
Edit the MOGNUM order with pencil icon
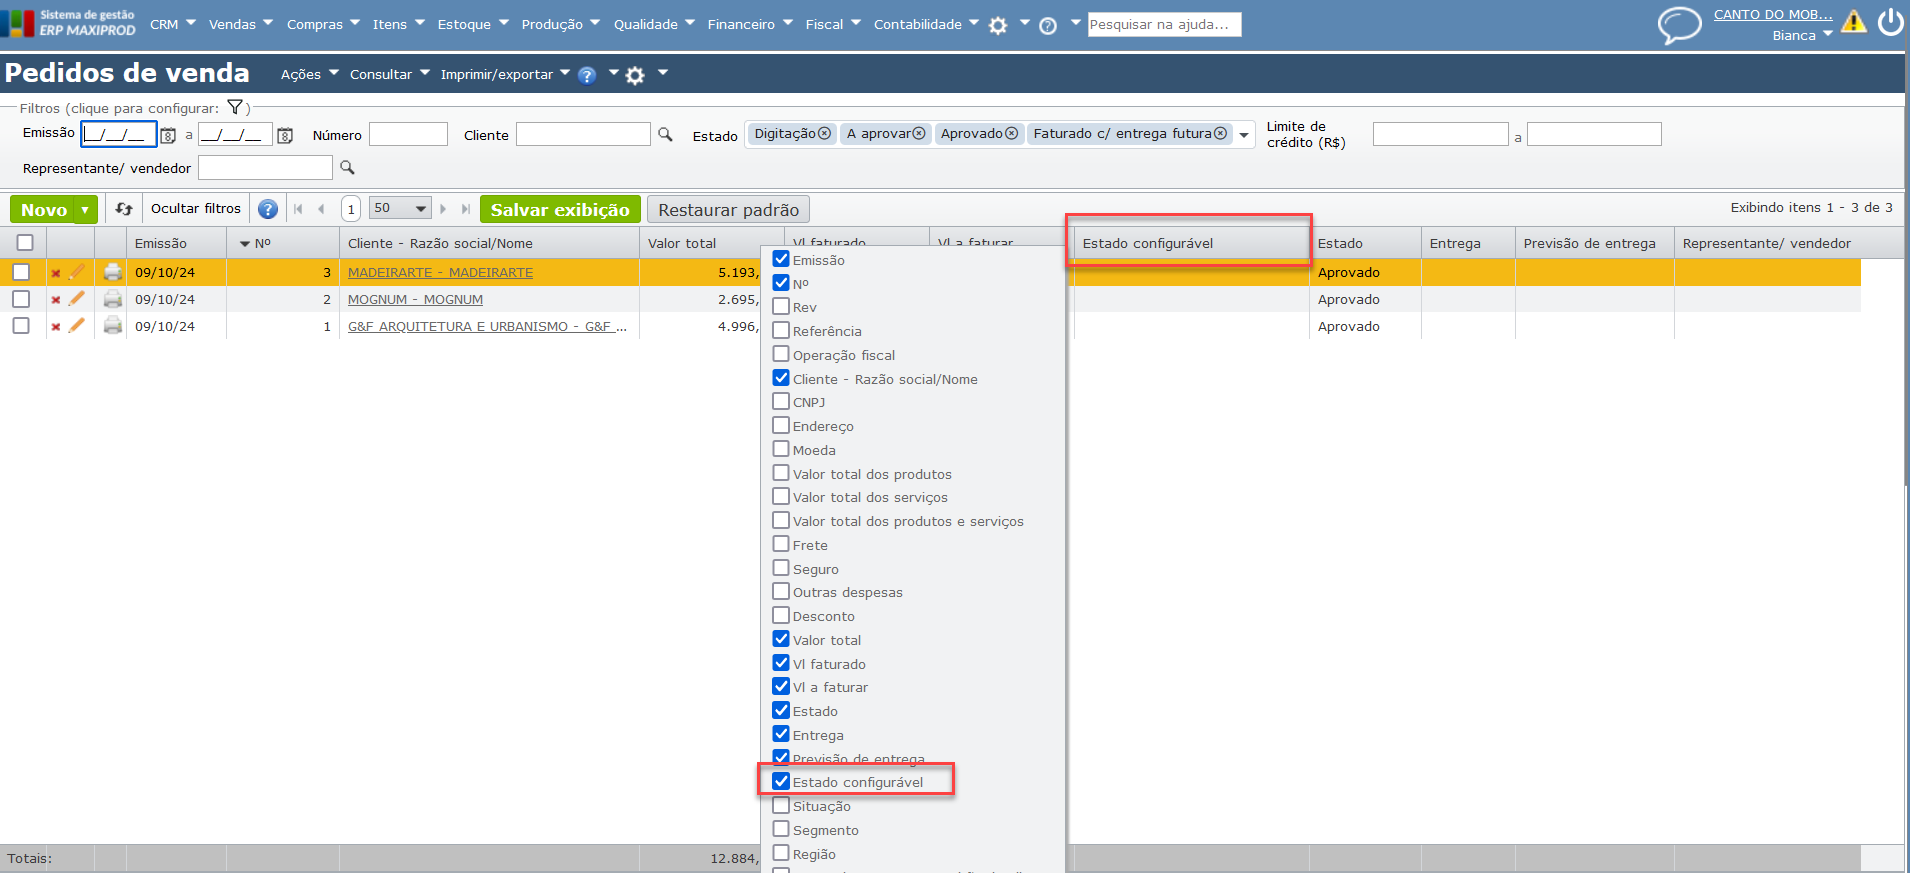pos(76,298)
